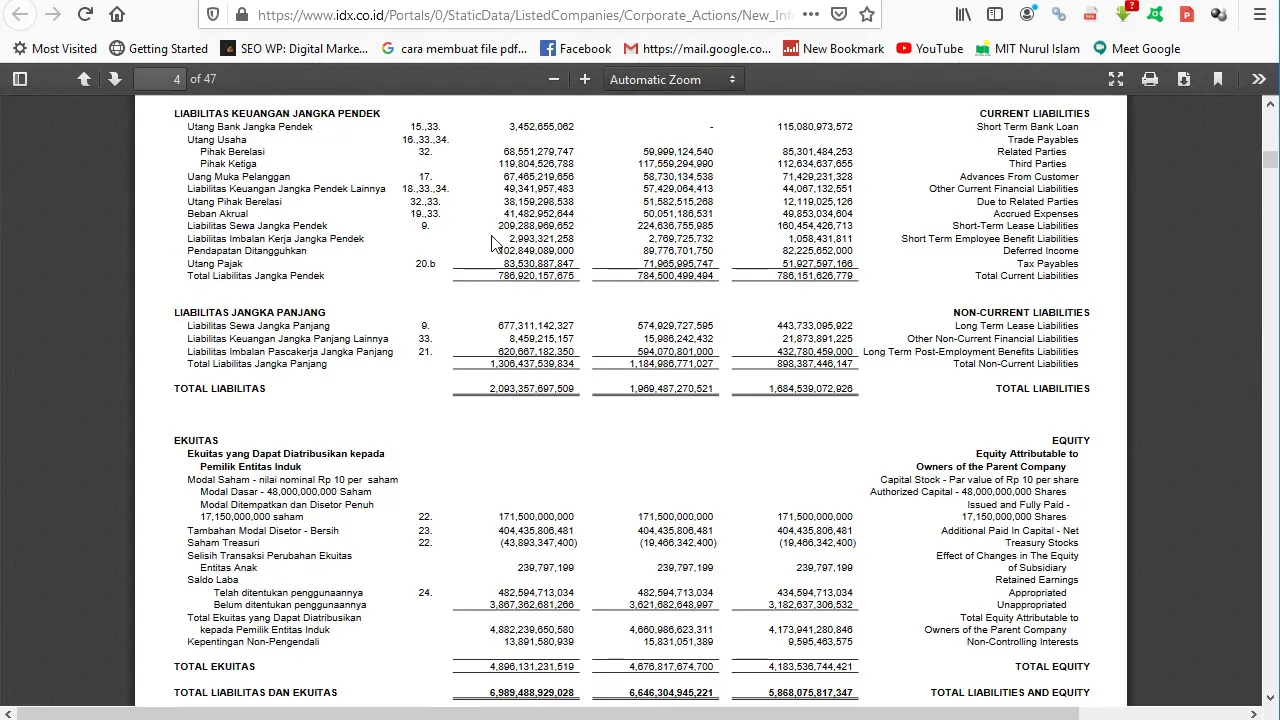The image size is (1280, 720).
Task: Open YouTube bookmark
Action: click(930, 48)
